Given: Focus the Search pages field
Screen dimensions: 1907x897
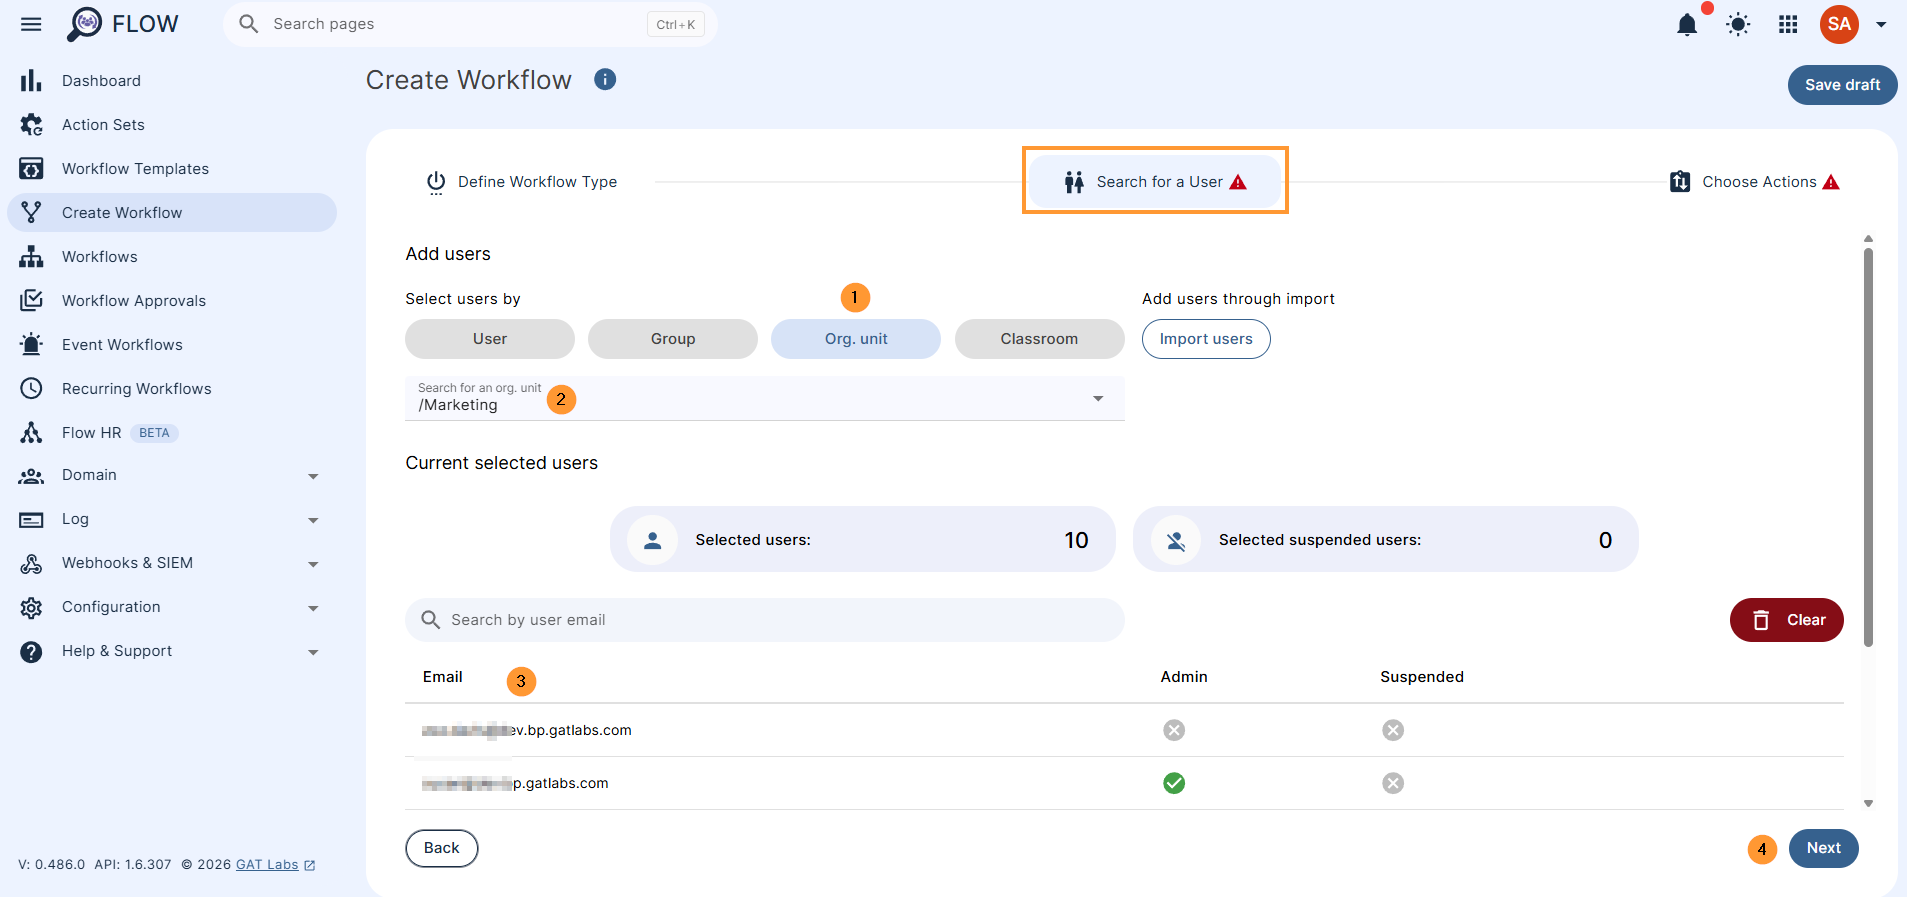Looking at the screenshot, I should (x=470, y=24).
